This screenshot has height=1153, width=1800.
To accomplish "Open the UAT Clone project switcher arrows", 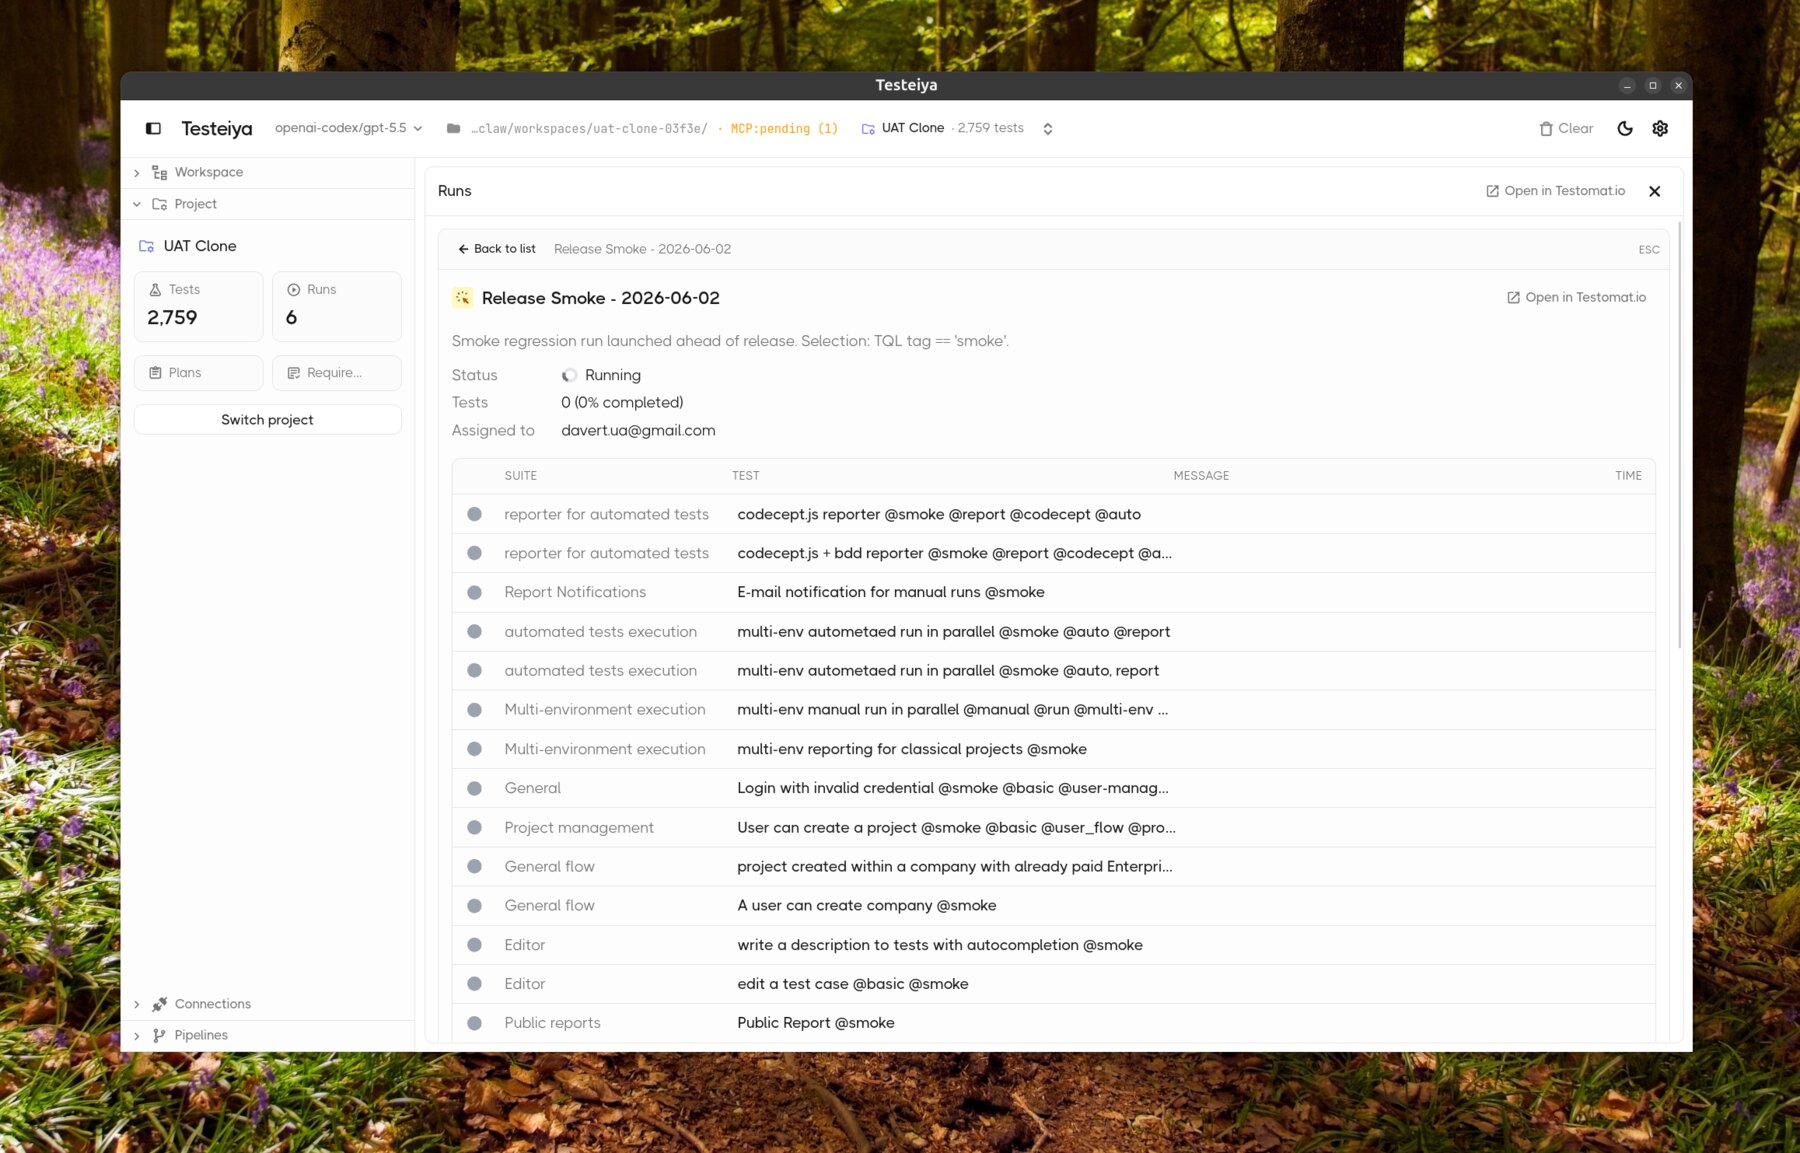I will click(x=1048, y=129).
